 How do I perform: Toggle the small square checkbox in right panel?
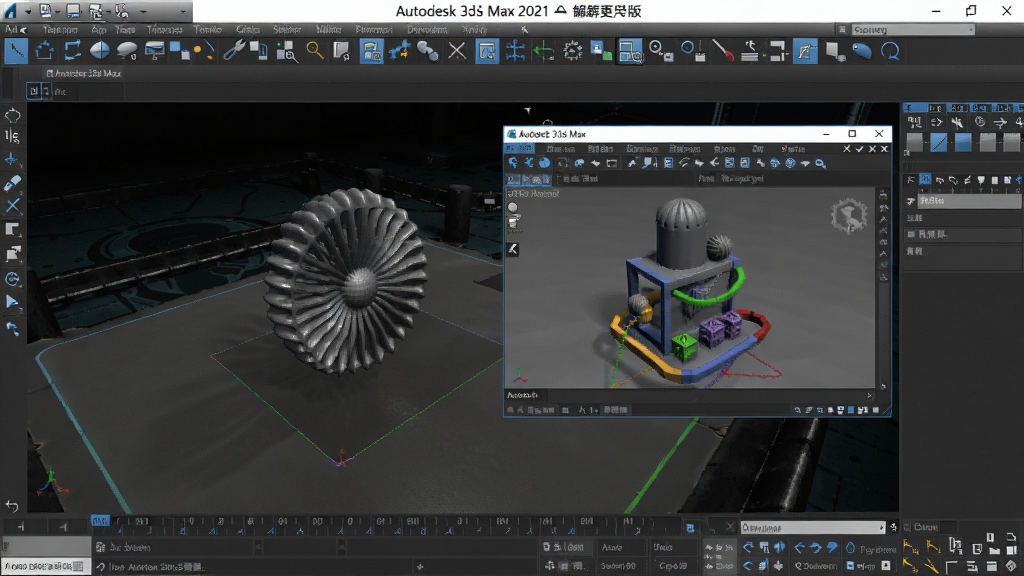[x=911, y=234]
